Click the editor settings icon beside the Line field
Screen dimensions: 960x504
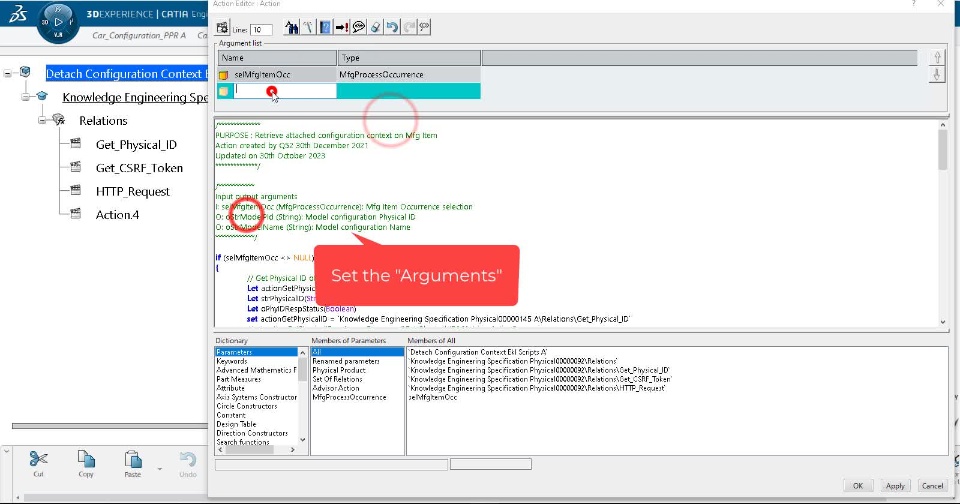(222, 28)
